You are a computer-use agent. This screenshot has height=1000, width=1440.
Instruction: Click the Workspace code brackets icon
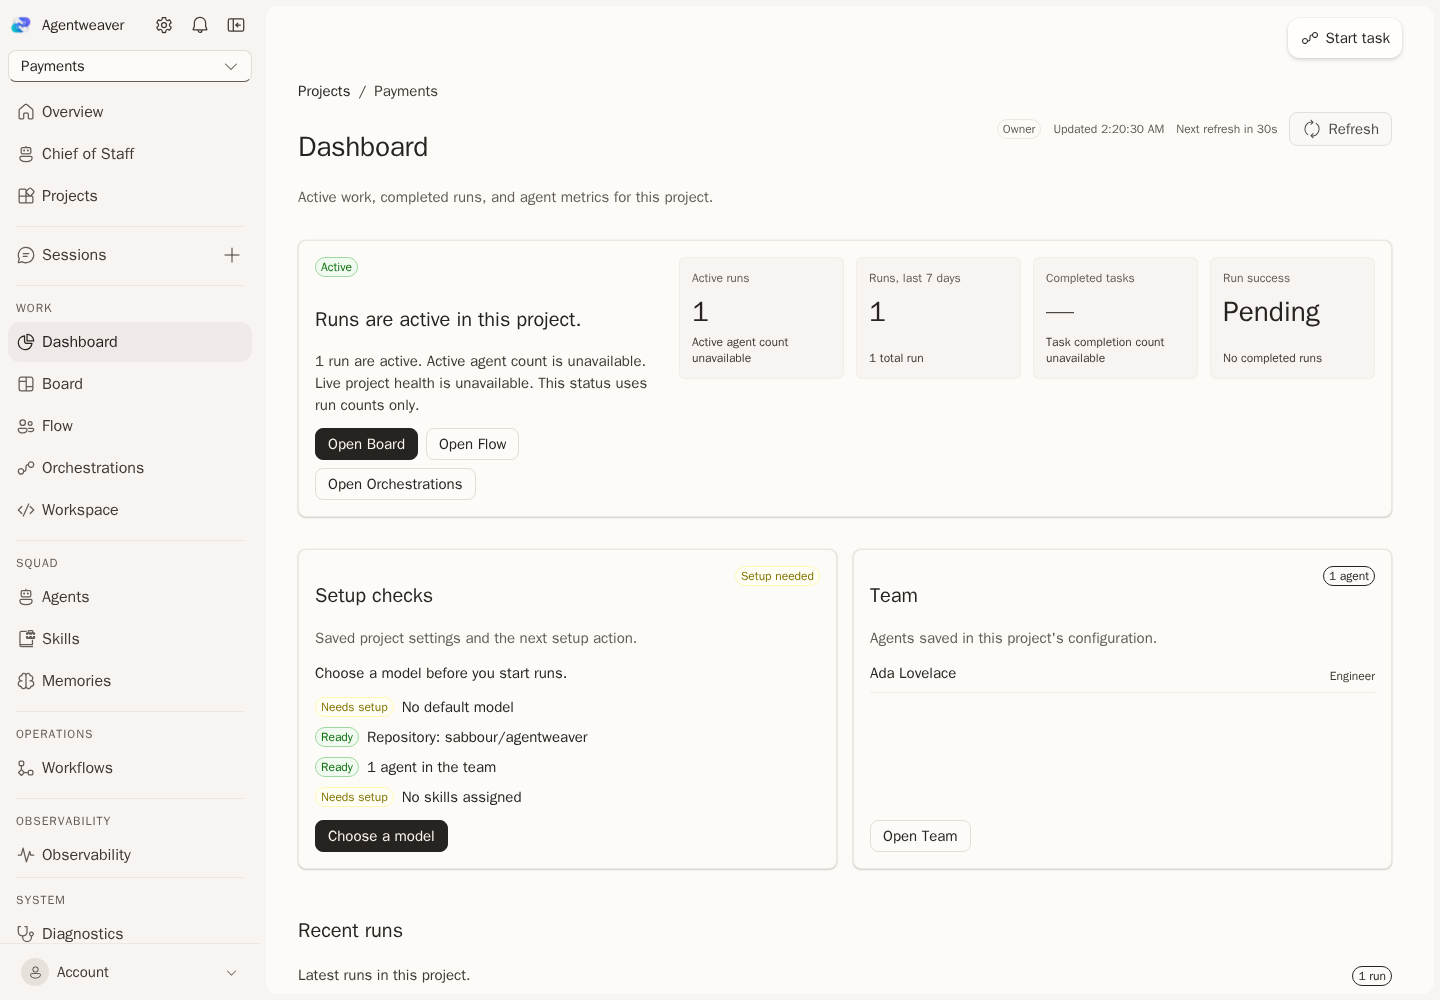tap(26, 510)
